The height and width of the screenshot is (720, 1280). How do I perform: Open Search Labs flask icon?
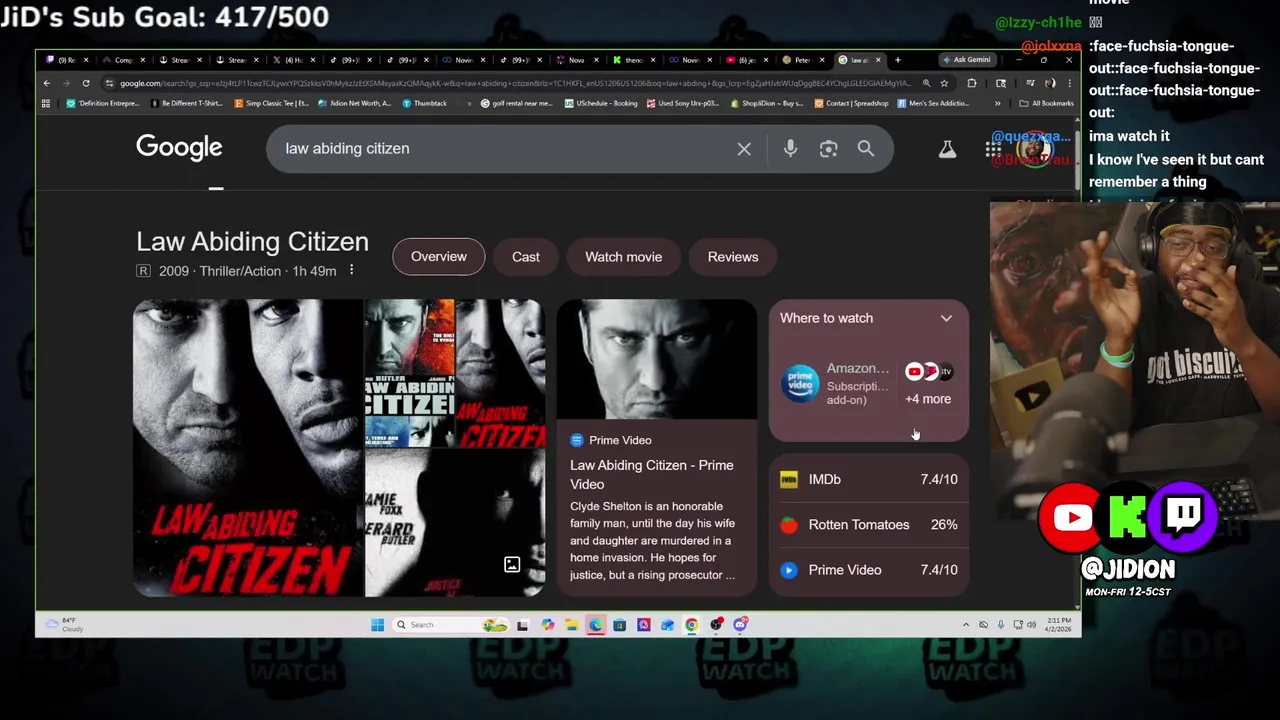coord(947,149)
